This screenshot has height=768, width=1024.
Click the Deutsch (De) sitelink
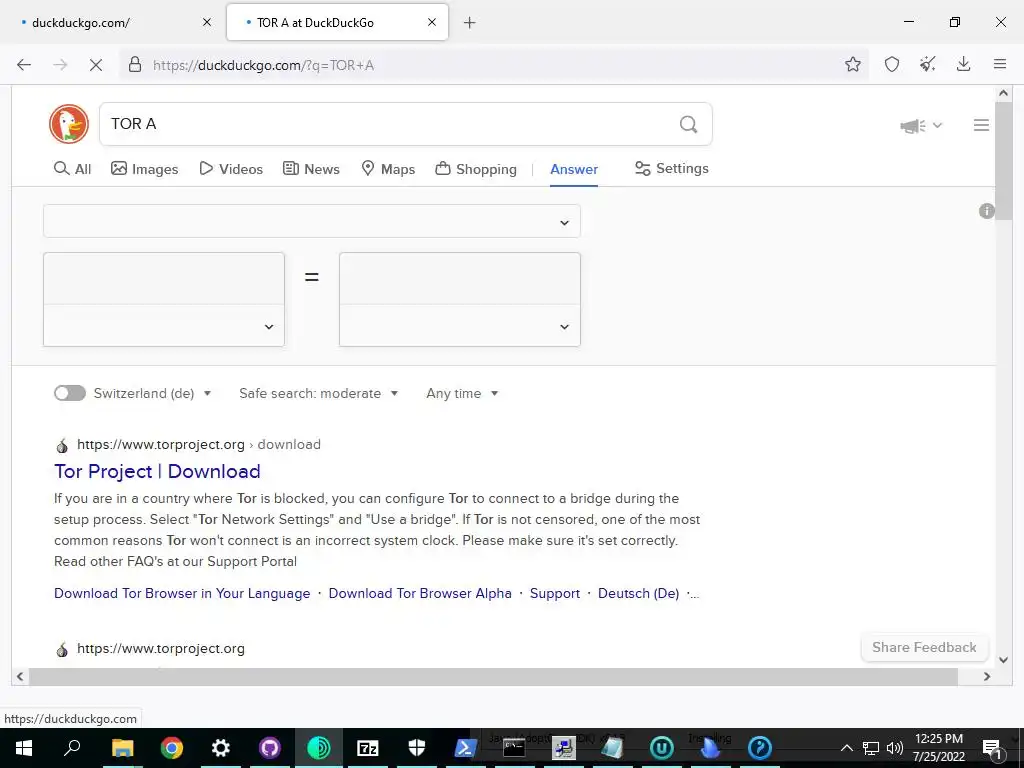(638, 594)
